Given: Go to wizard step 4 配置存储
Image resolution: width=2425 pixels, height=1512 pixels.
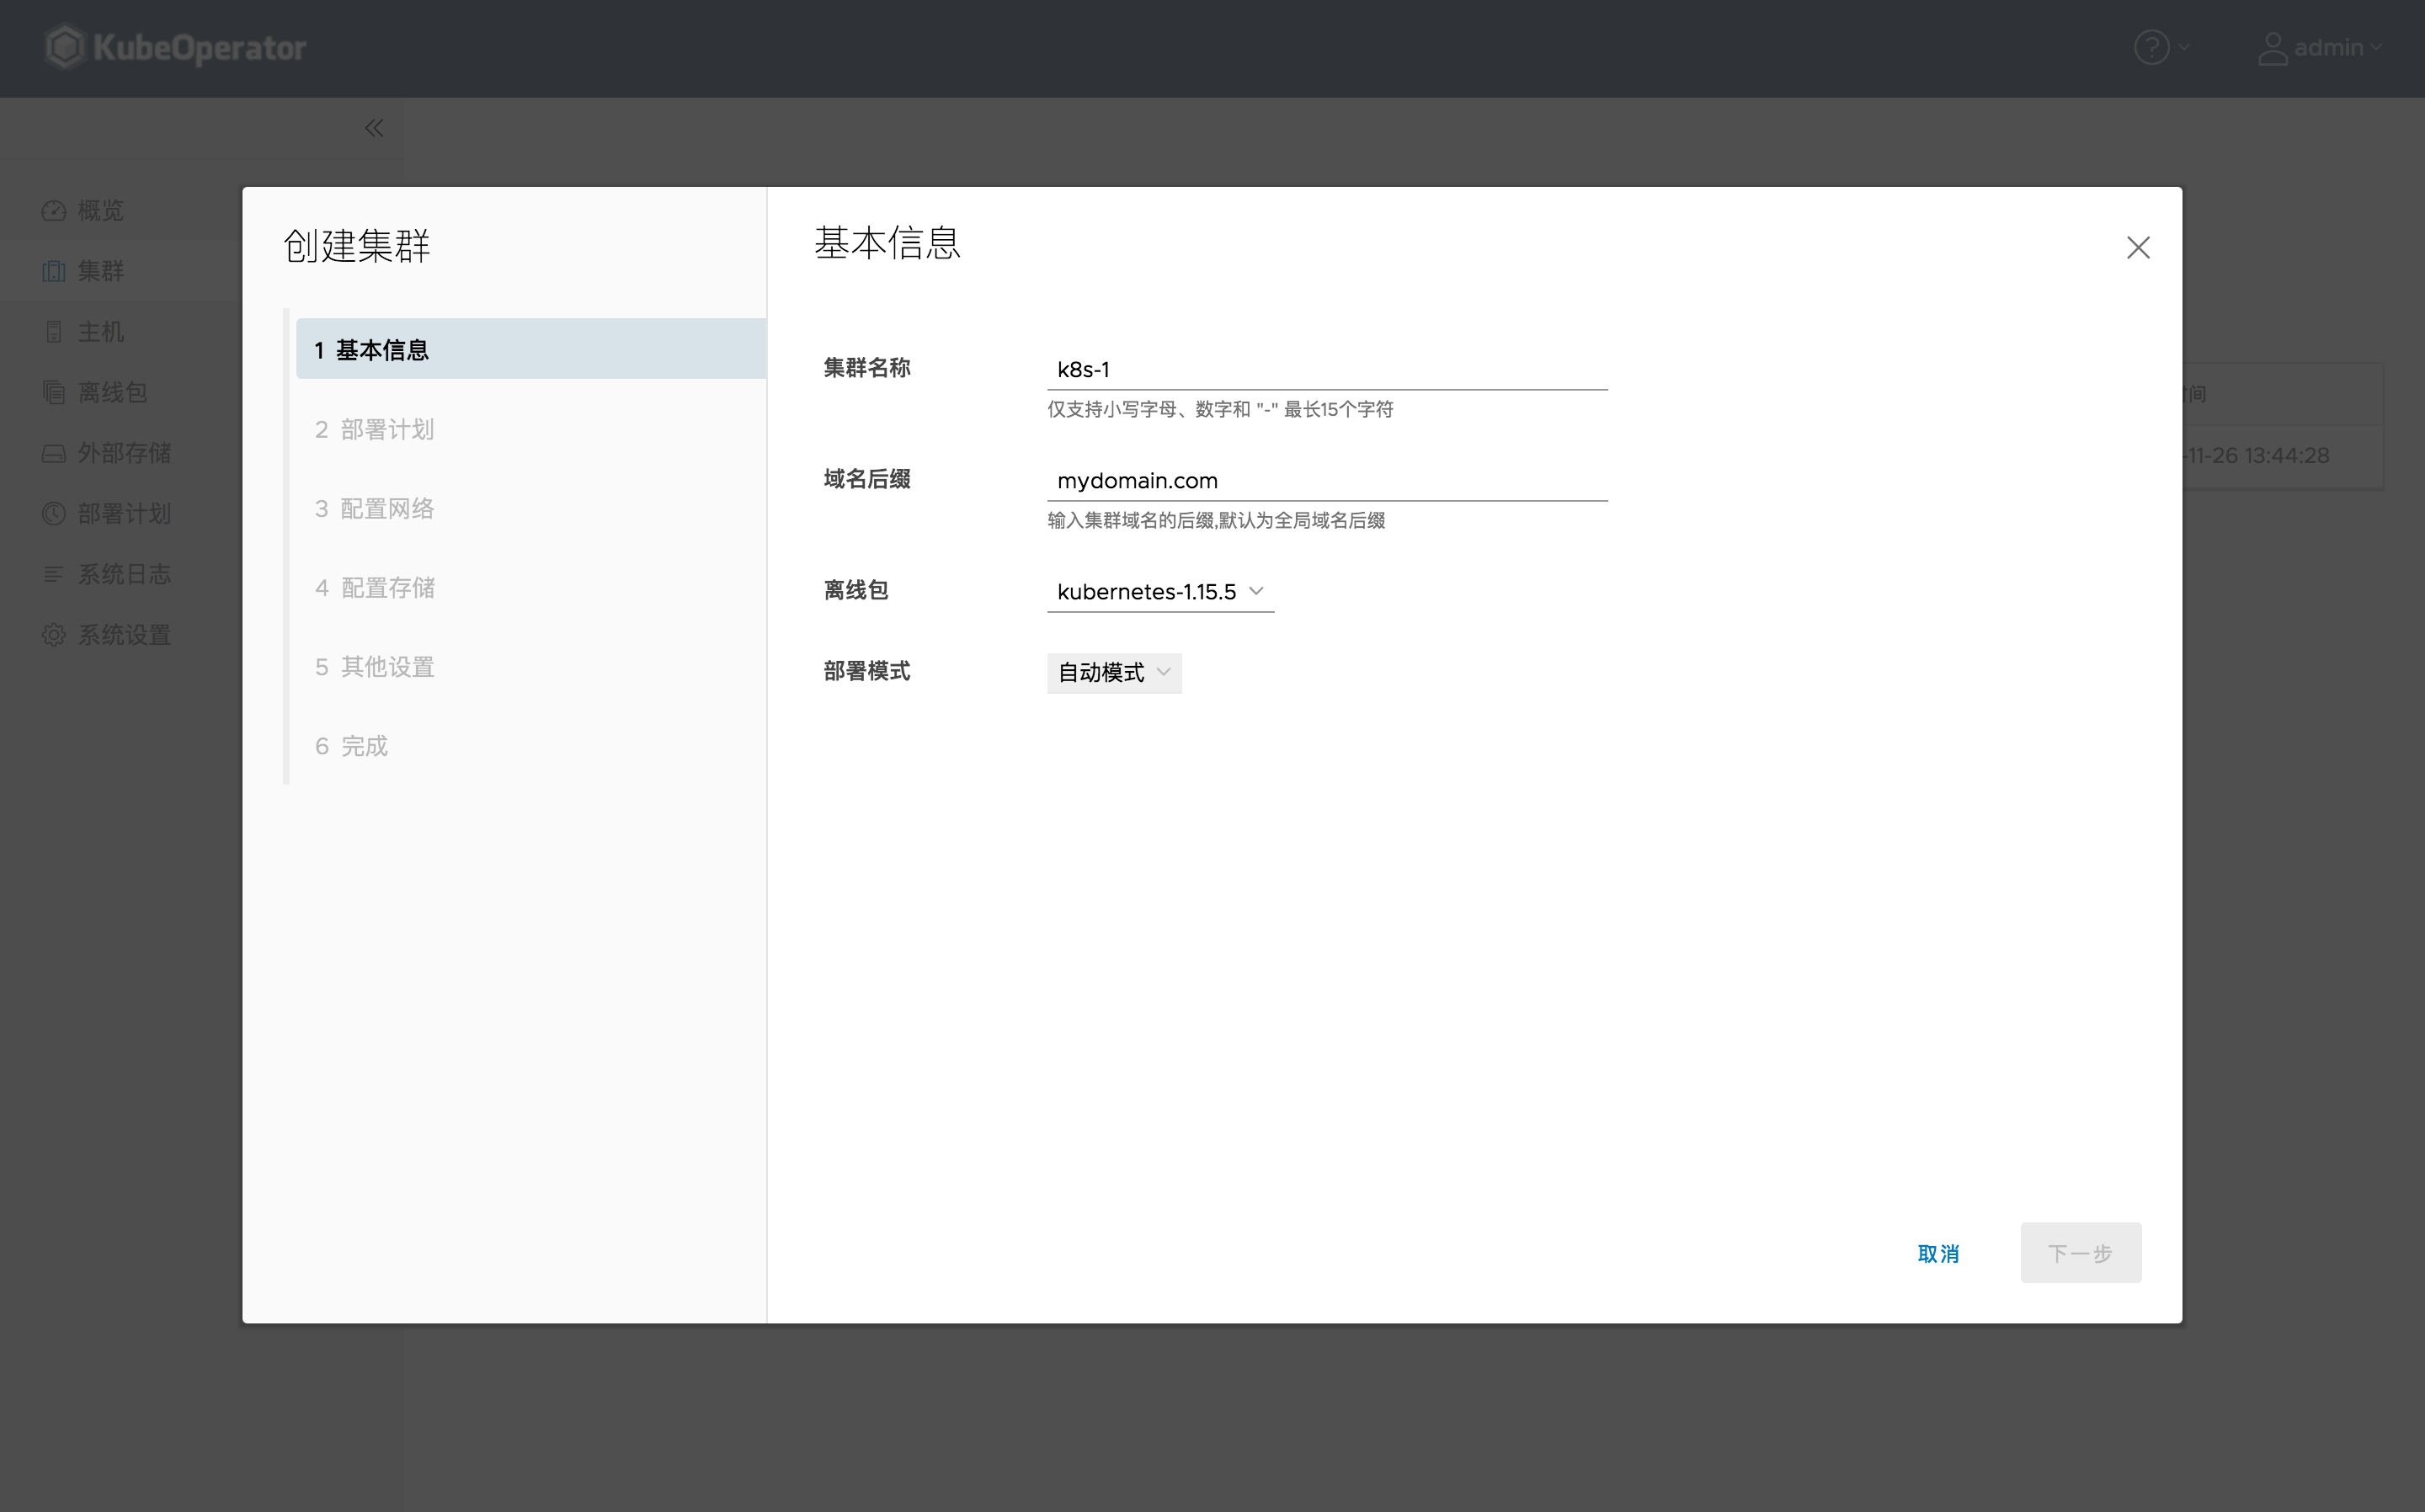Looking at the screenshot, I should pos(531,587).
